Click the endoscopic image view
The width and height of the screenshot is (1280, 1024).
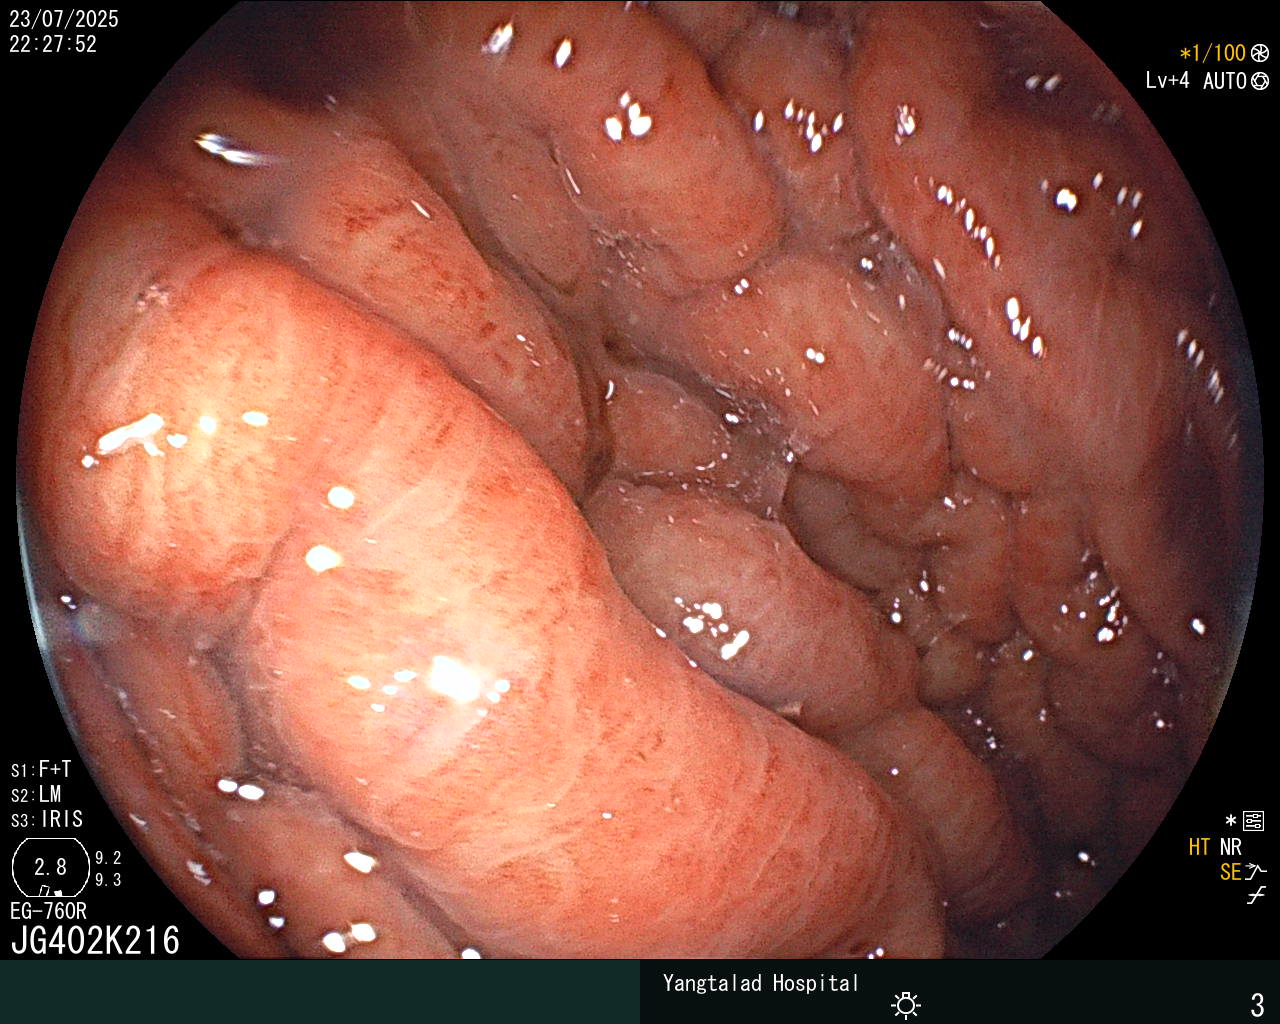(640, 480)
